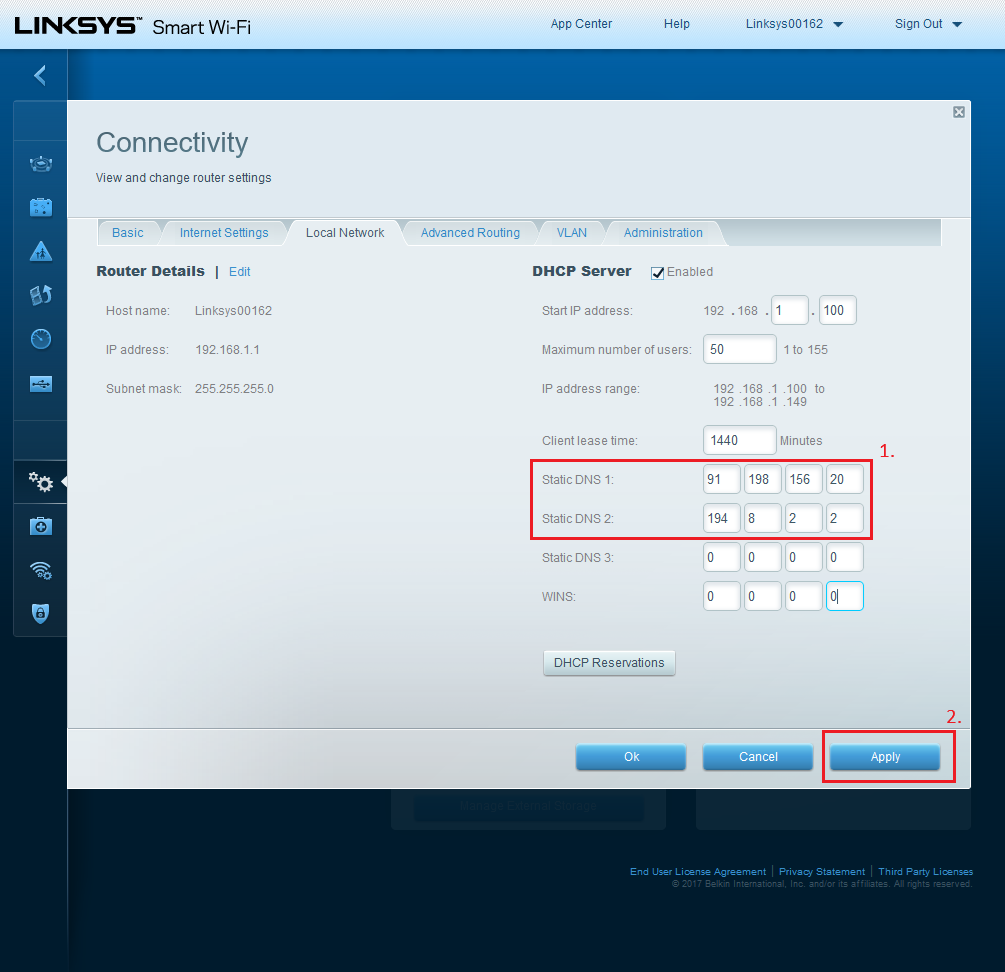
Task: Open Guest Access briefcase icon
Action: [x=40, y=208]
